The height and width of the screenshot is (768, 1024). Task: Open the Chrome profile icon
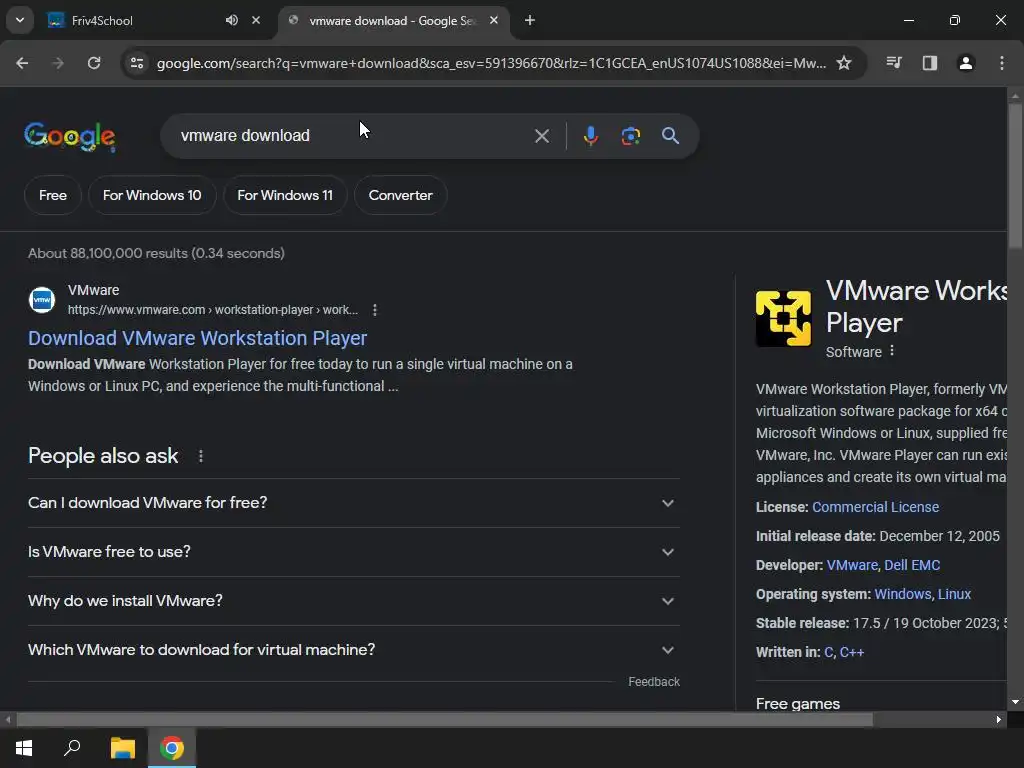966,63
